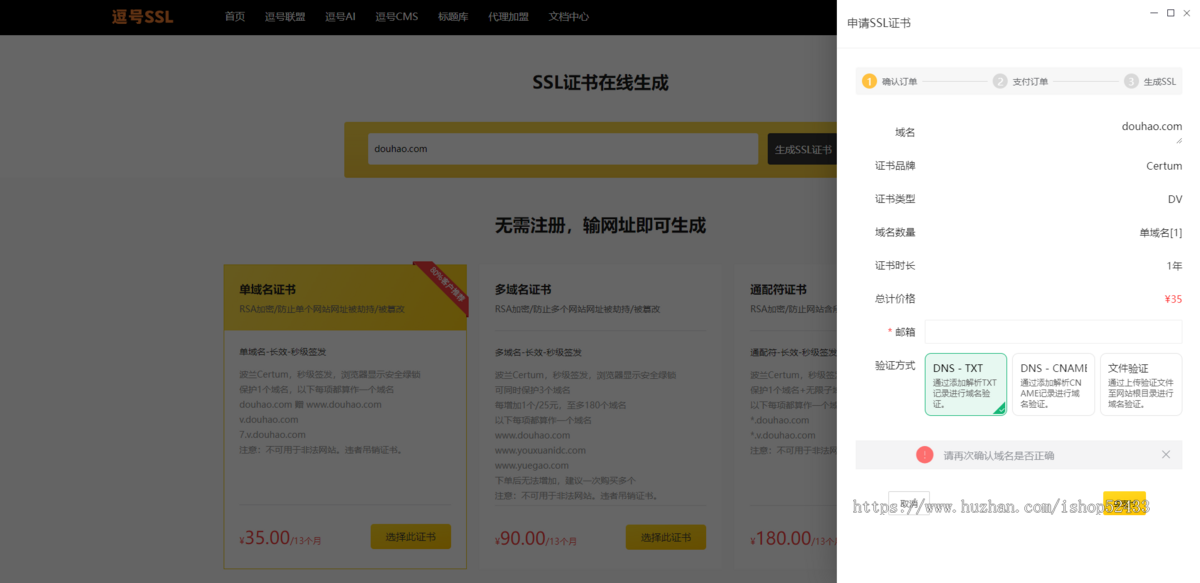Click the Certum brand value

[x=1164, y=166]
